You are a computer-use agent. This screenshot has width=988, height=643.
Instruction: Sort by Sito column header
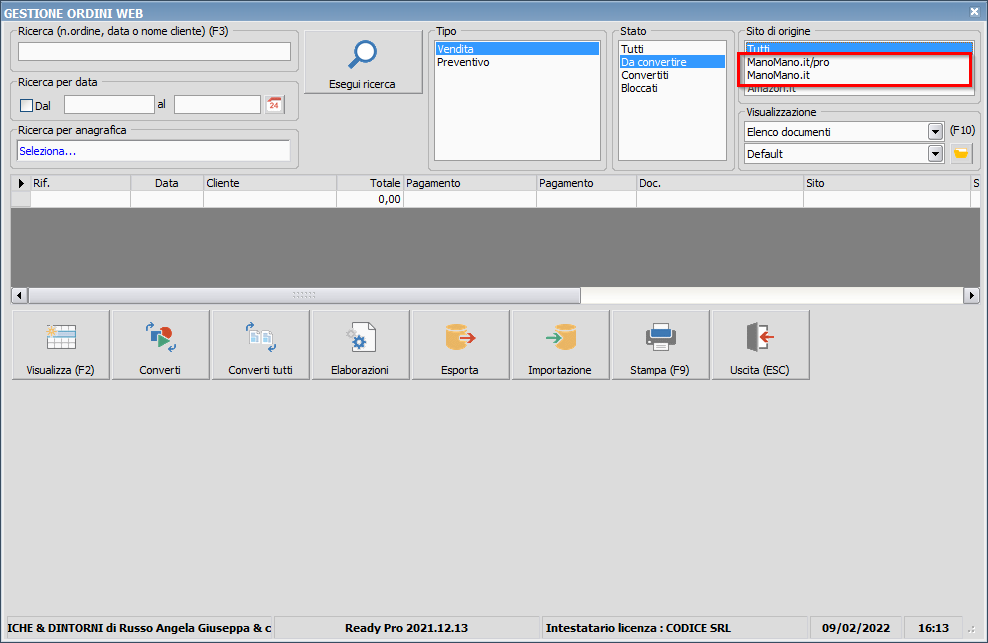point(887,183)
